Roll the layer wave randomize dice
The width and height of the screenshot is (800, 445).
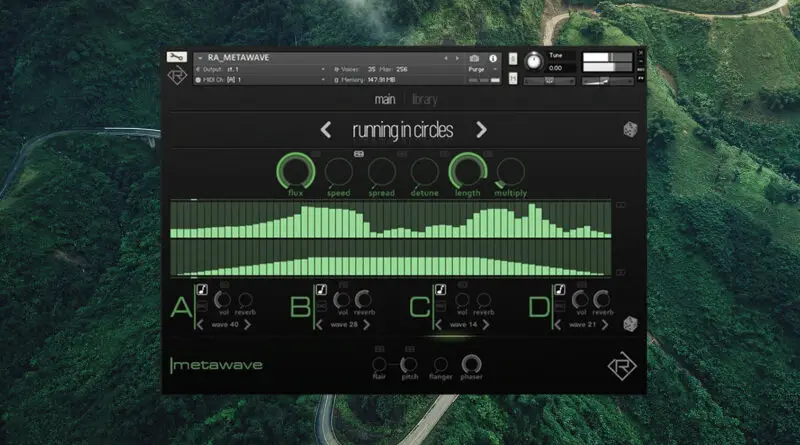tap(630, 324)
